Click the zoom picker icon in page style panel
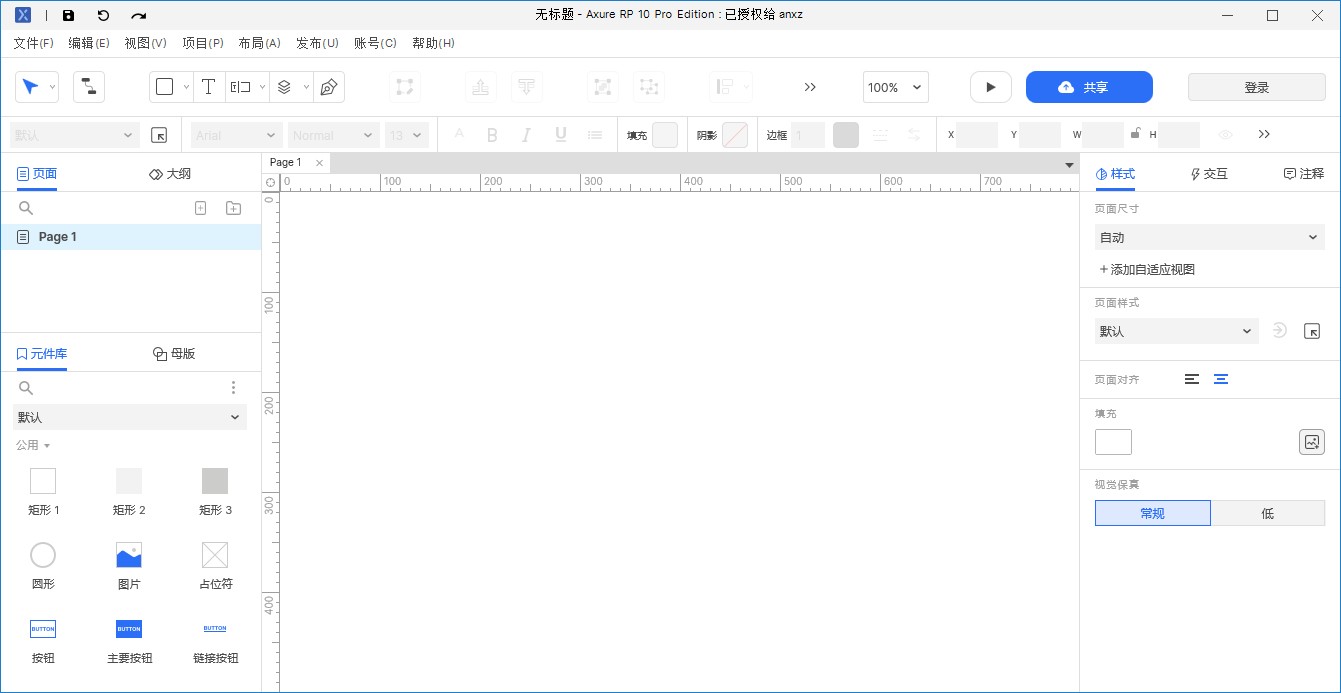The width and height of the screenshot is (1341, 693). pos(1312,331)
